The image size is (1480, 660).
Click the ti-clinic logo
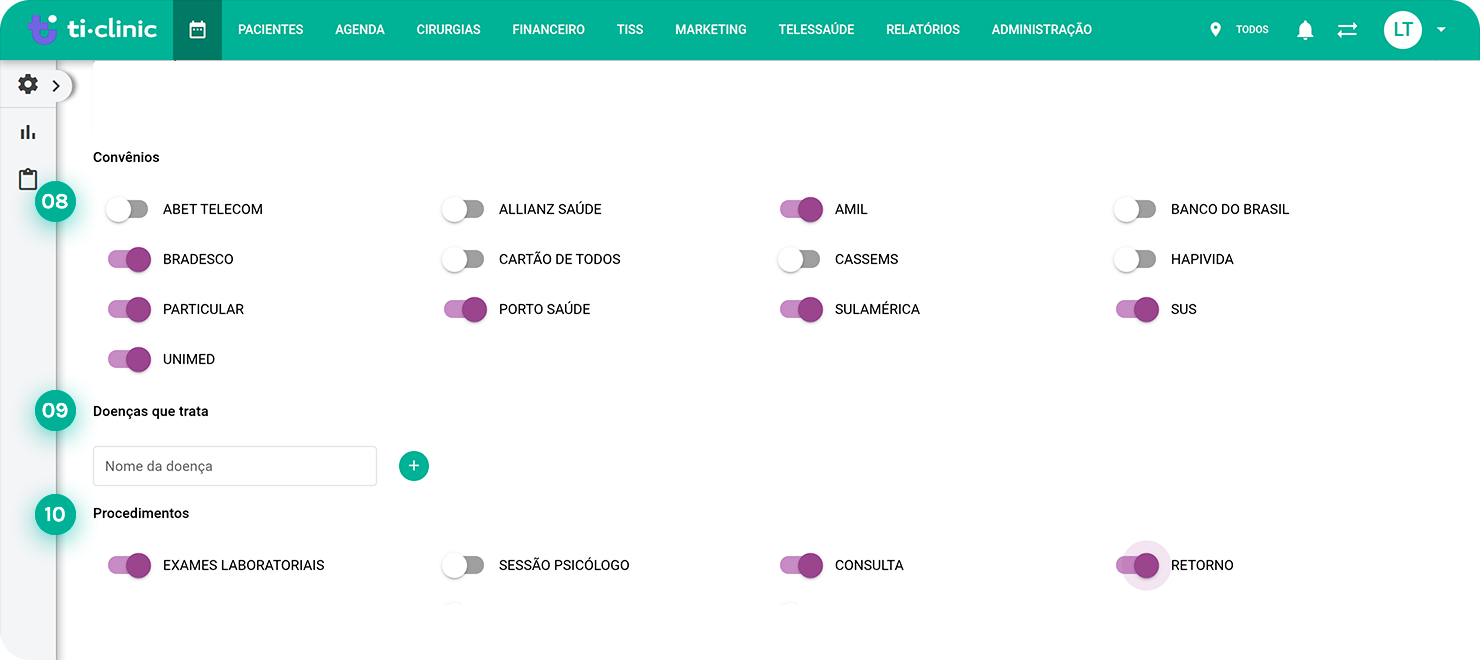pyautogui.click(x=93, y=29)
